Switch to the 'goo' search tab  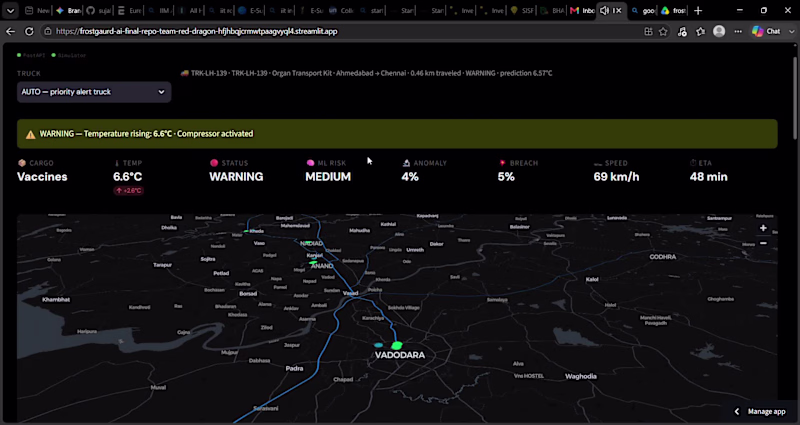click(643, 11)
